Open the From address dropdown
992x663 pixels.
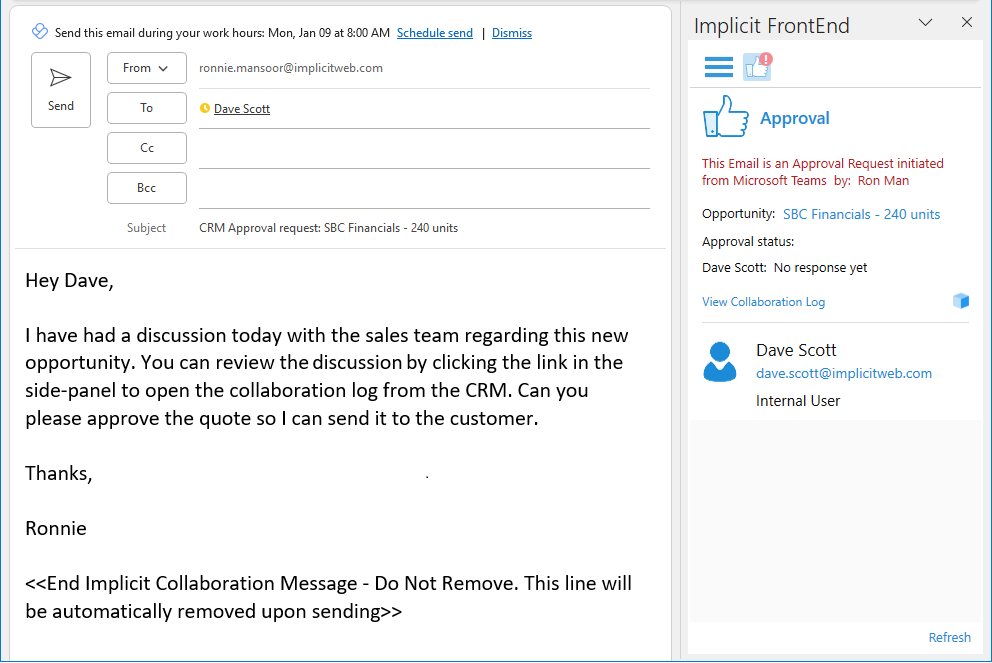146,68
